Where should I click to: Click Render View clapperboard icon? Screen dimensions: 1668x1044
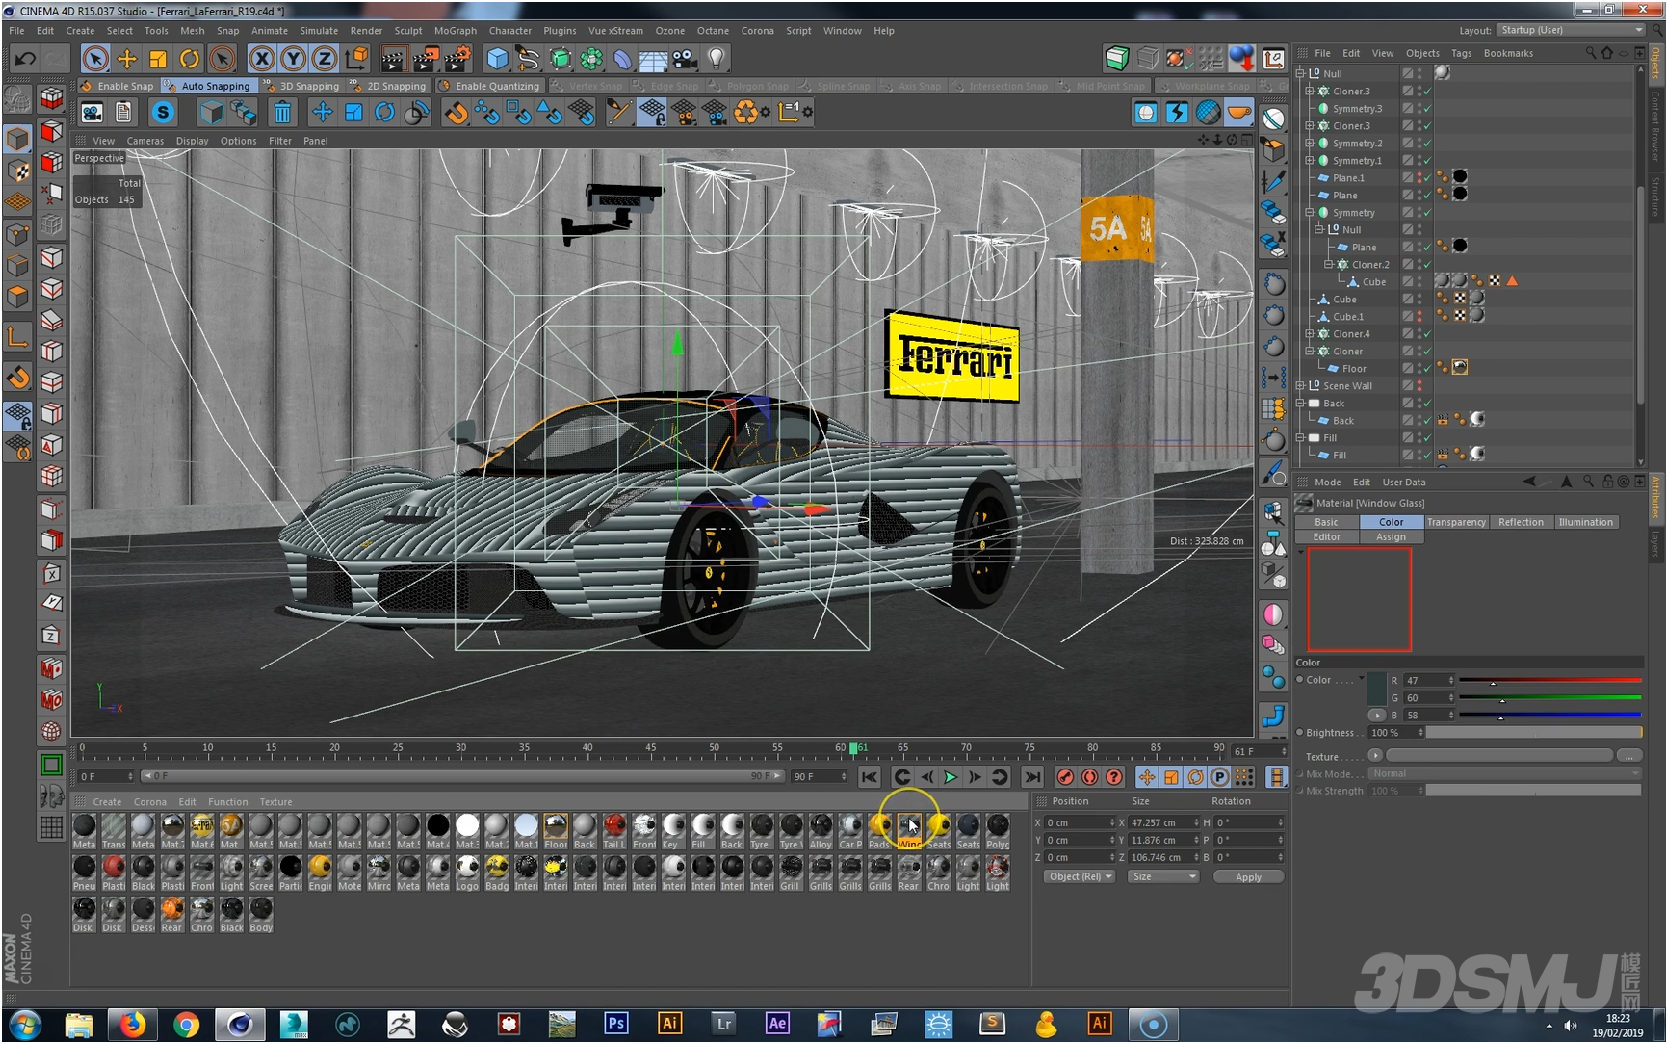393,59
